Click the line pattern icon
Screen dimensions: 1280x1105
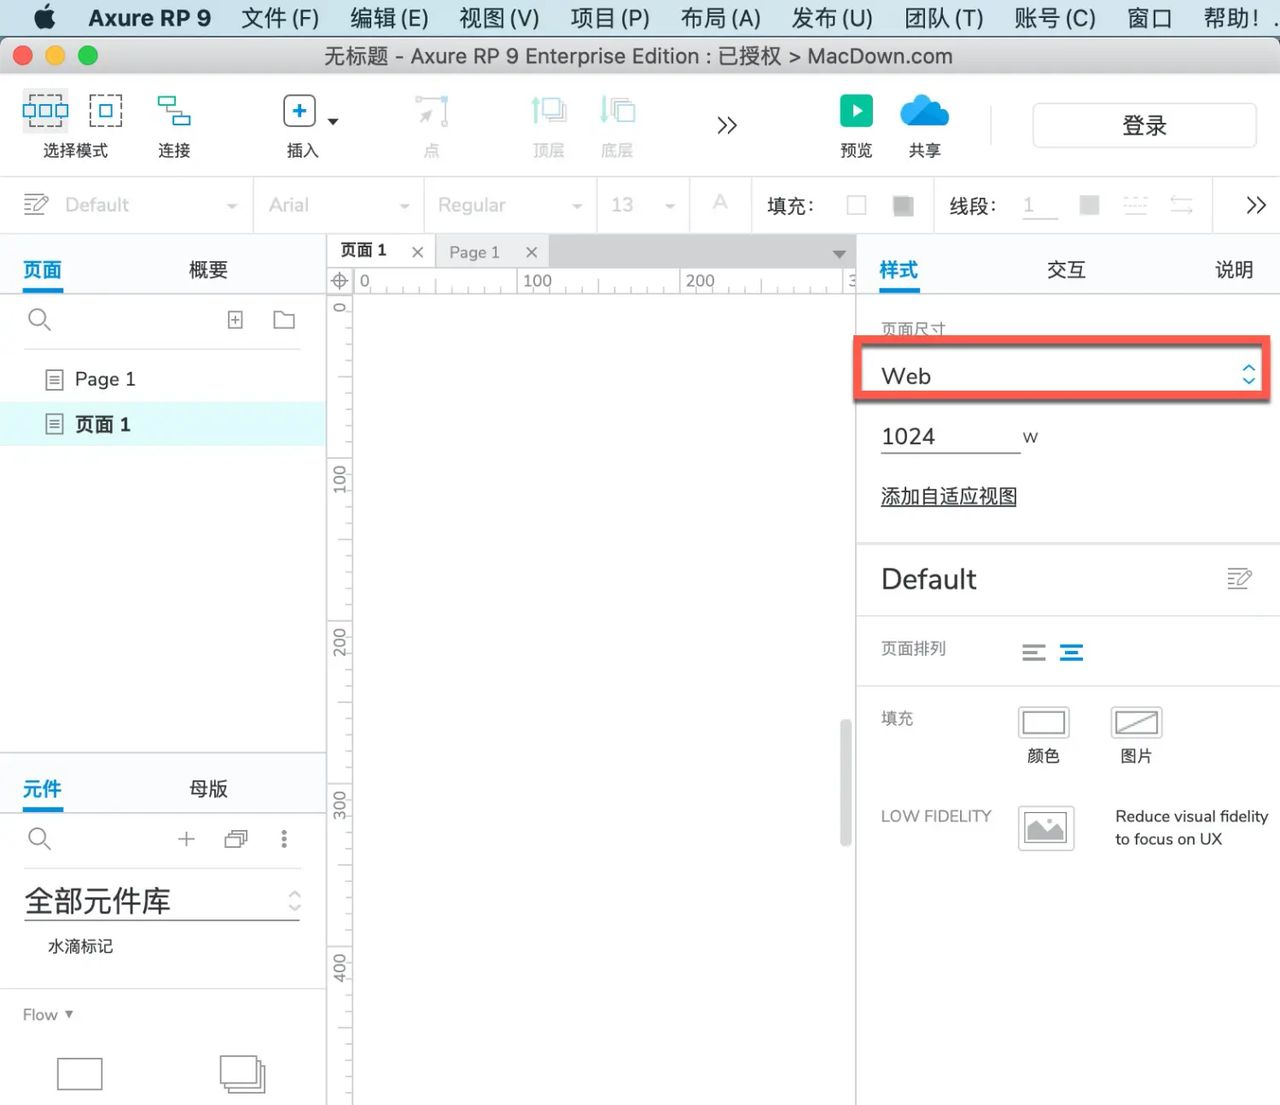tap(1136, 205)
